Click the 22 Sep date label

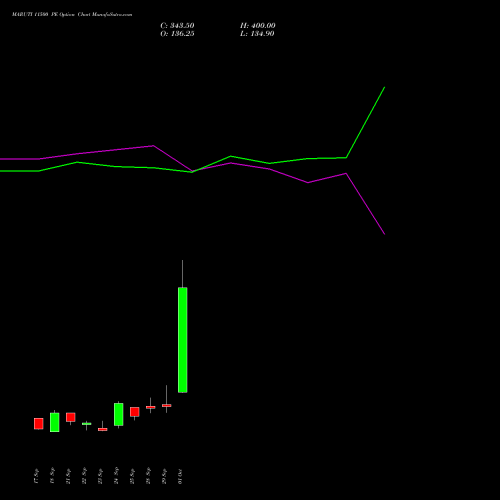pos(84,476)
